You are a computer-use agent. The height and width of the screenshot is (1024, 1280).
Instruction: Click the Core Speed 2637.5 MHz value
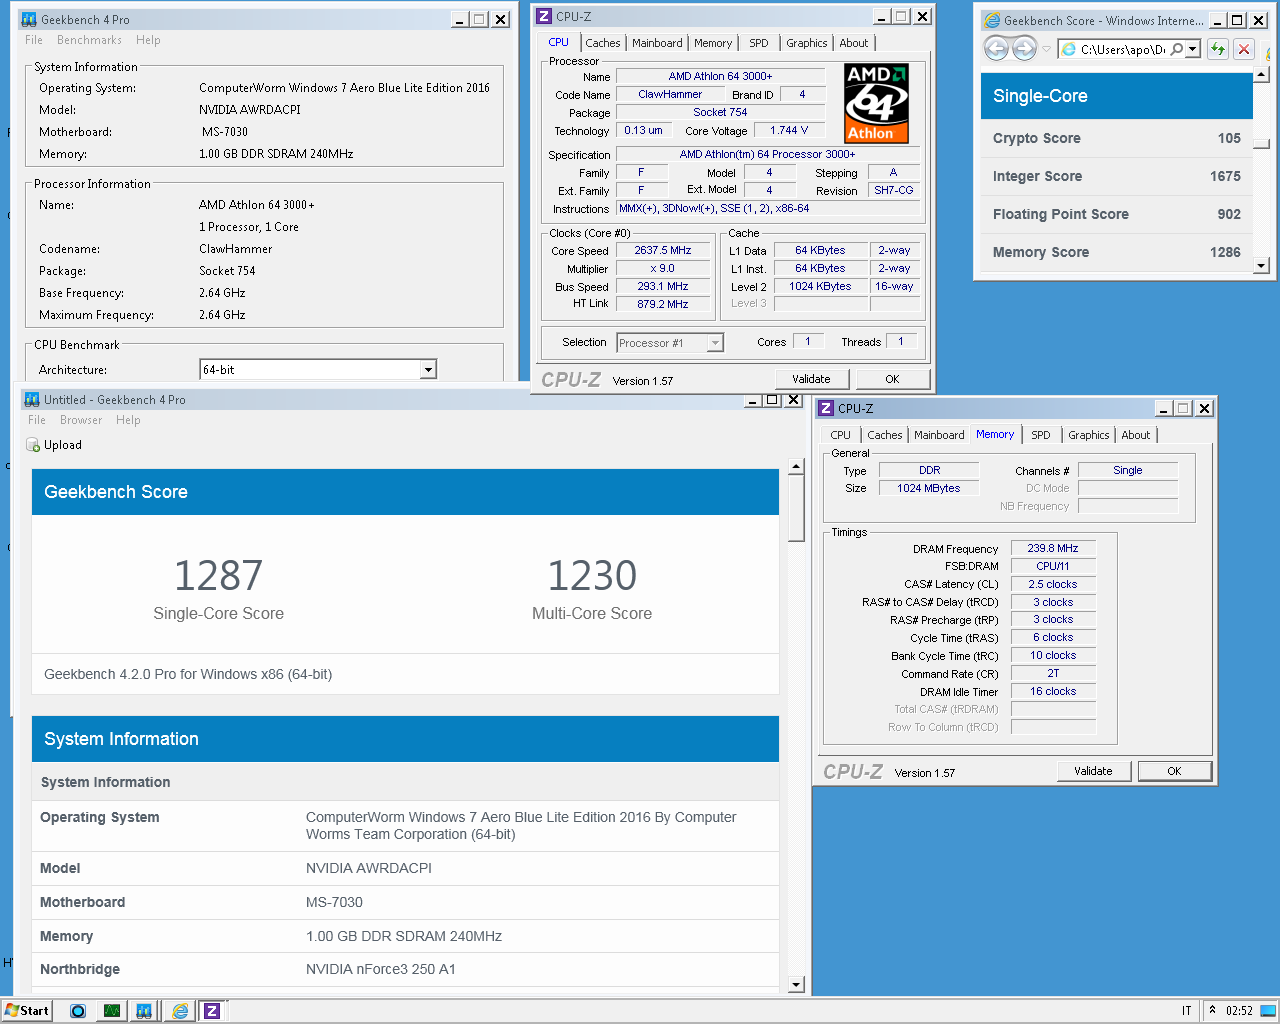coord(662,251)
